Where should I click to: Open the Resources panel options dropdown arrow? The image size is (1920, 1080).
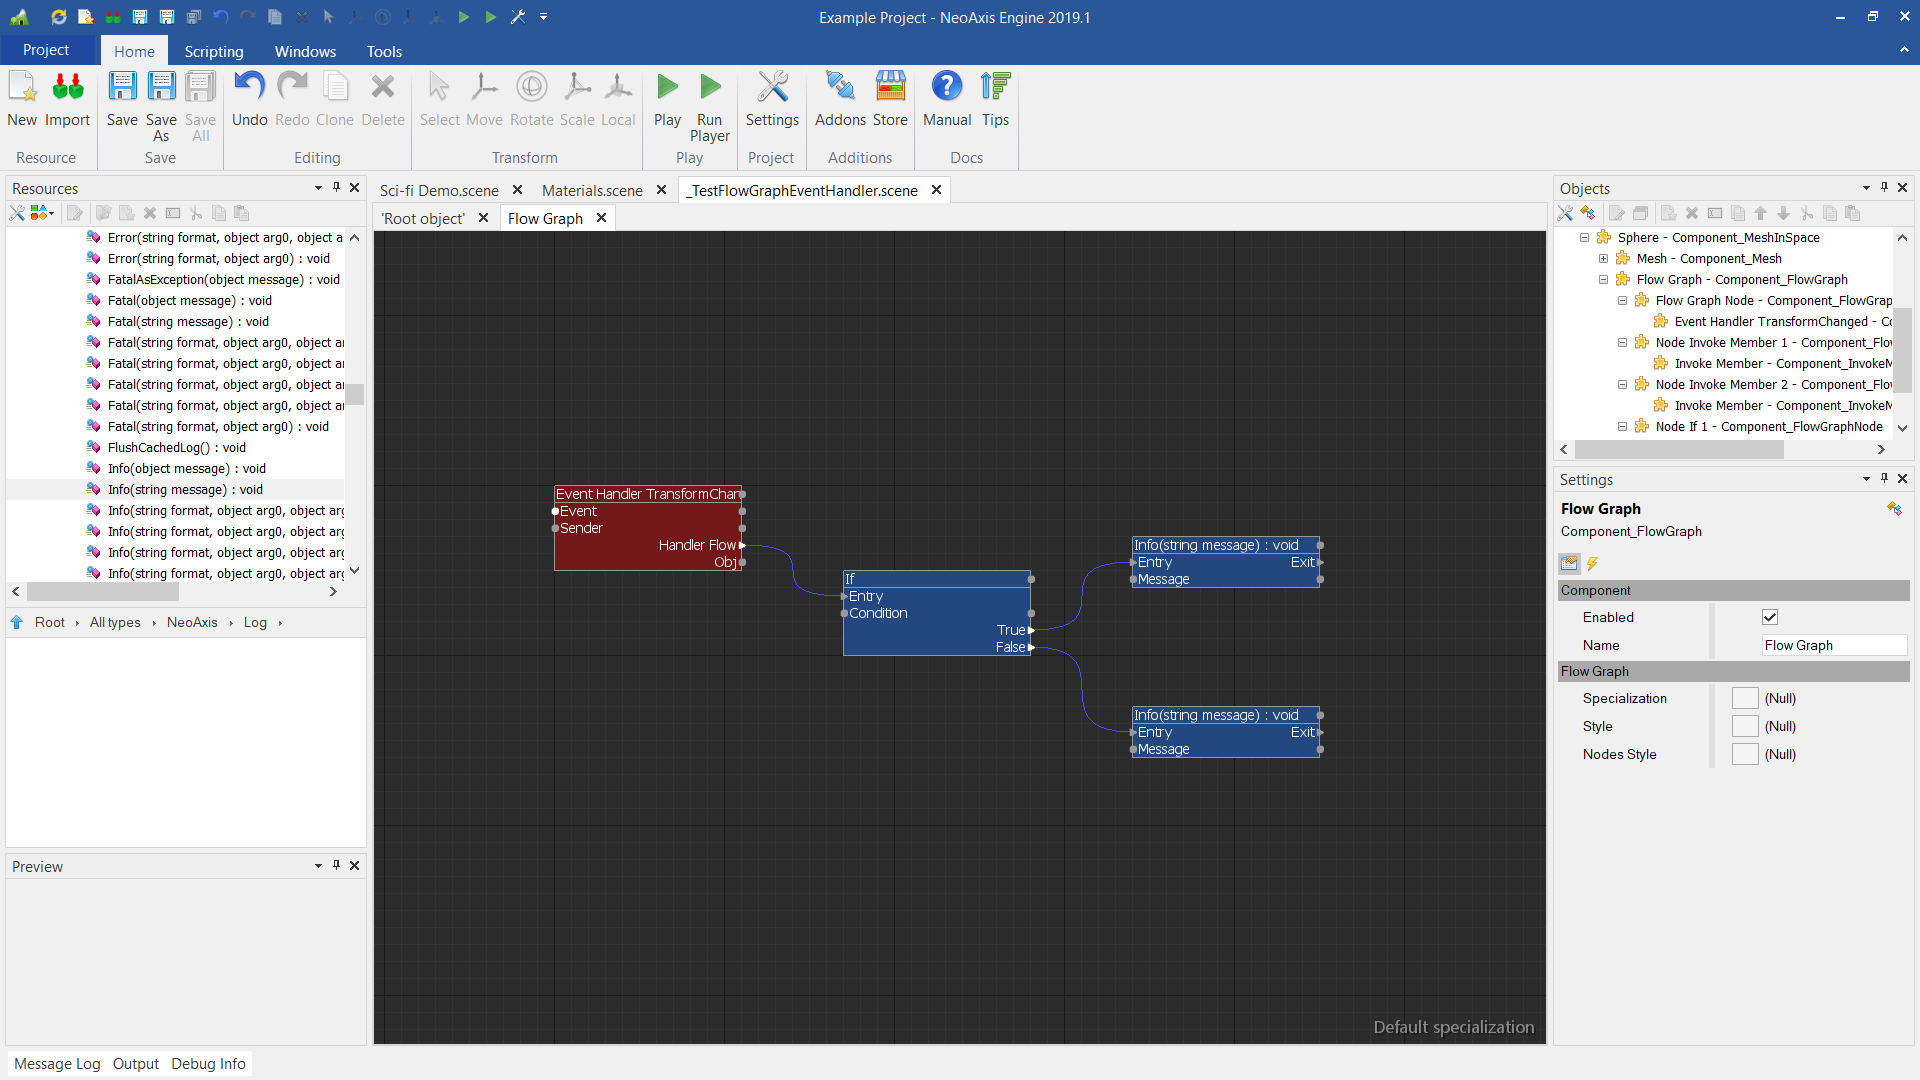pyautogui.click(x=318, y=188)
